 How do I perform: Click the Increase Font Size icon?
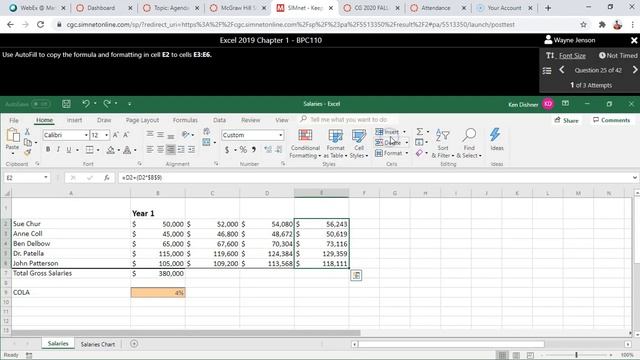(116, 135)
